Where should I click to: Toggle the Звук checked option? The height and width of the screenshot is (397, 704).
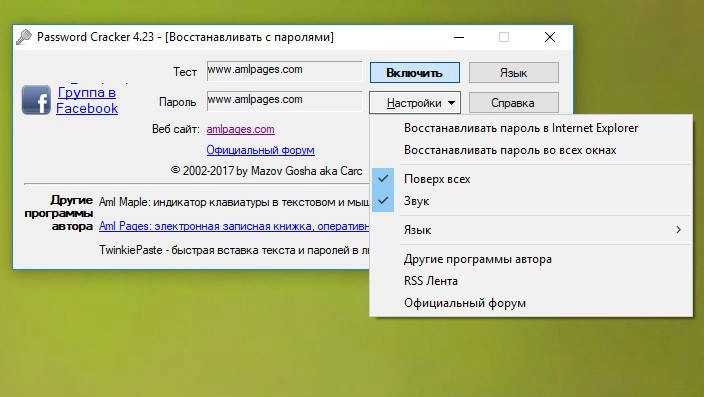pos(531,201)
